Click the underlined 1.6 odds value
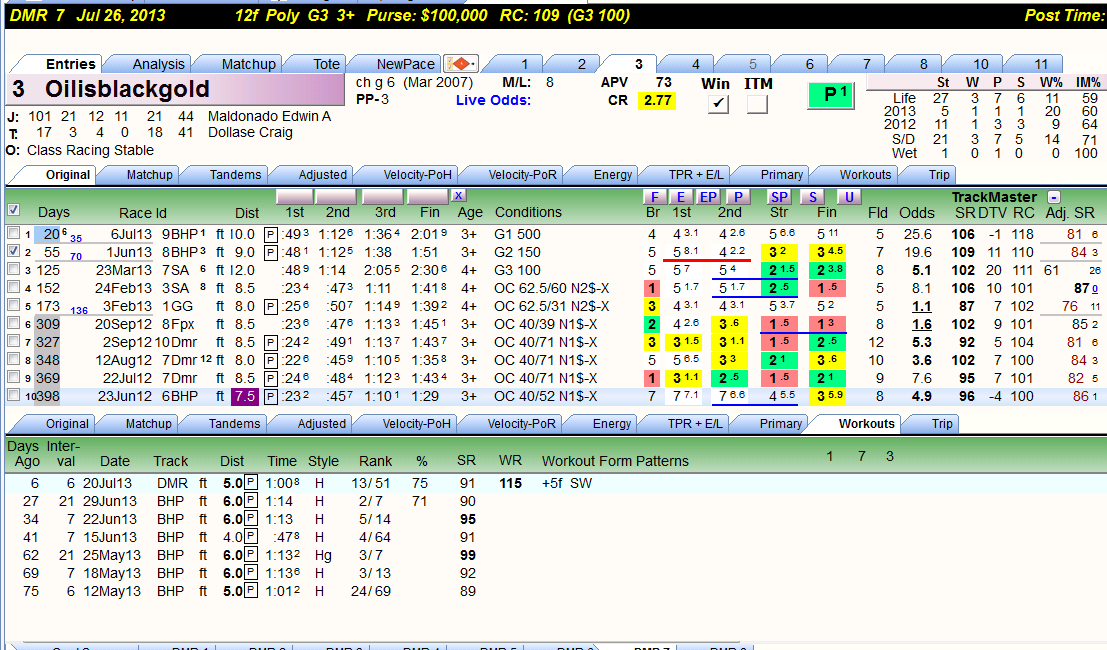 (x=920, y=325)
